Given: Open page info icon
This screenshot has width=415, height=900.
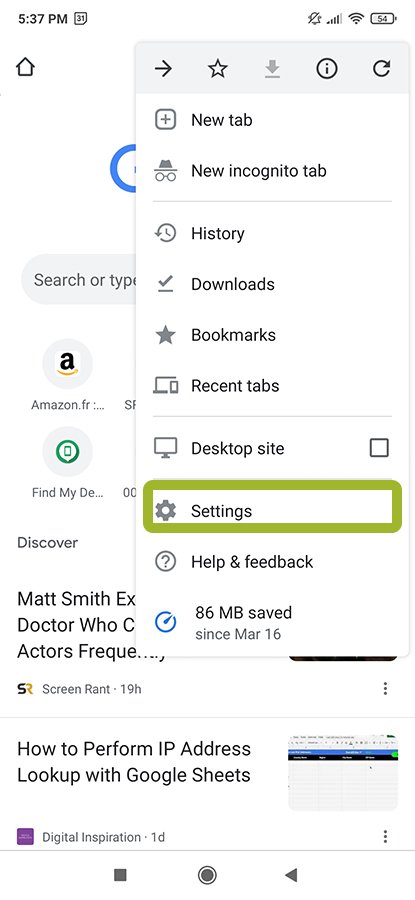Looking at the screenshot, I should click(327, 69).
